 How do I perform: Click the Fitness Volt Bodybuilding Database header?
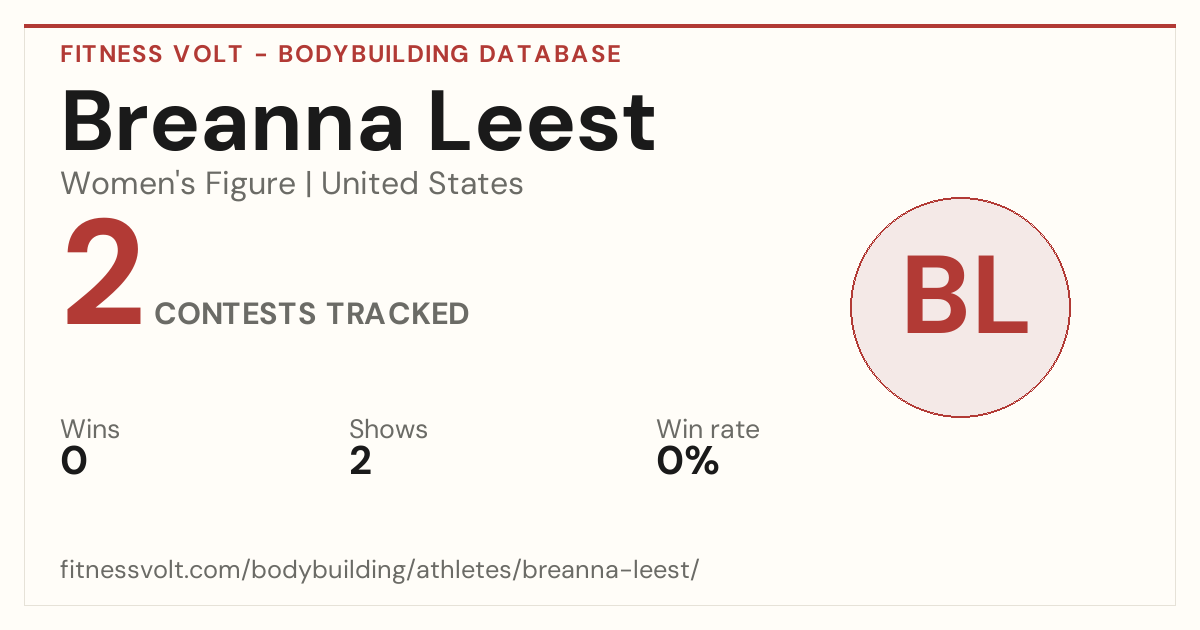(x=341, y=54)
